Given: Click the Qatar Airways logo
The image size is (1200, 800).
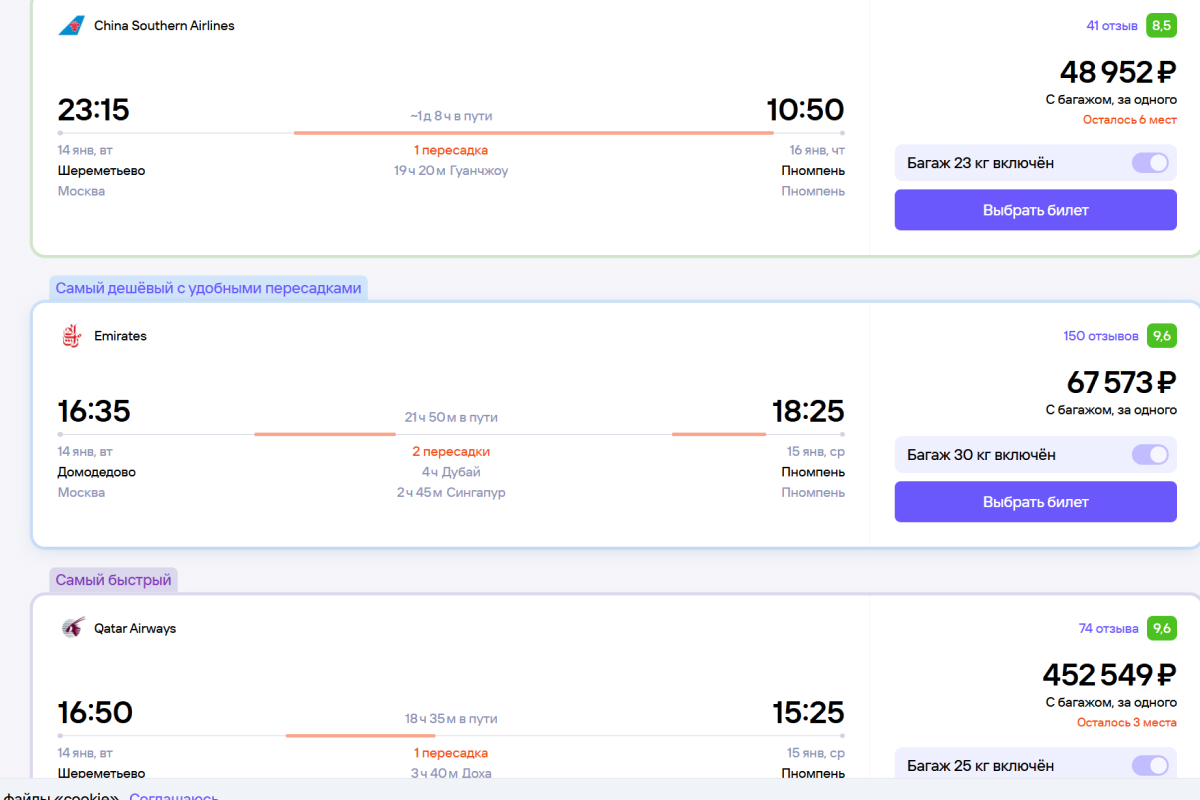Looking at the screenshot, I should (x=71, y=629).
